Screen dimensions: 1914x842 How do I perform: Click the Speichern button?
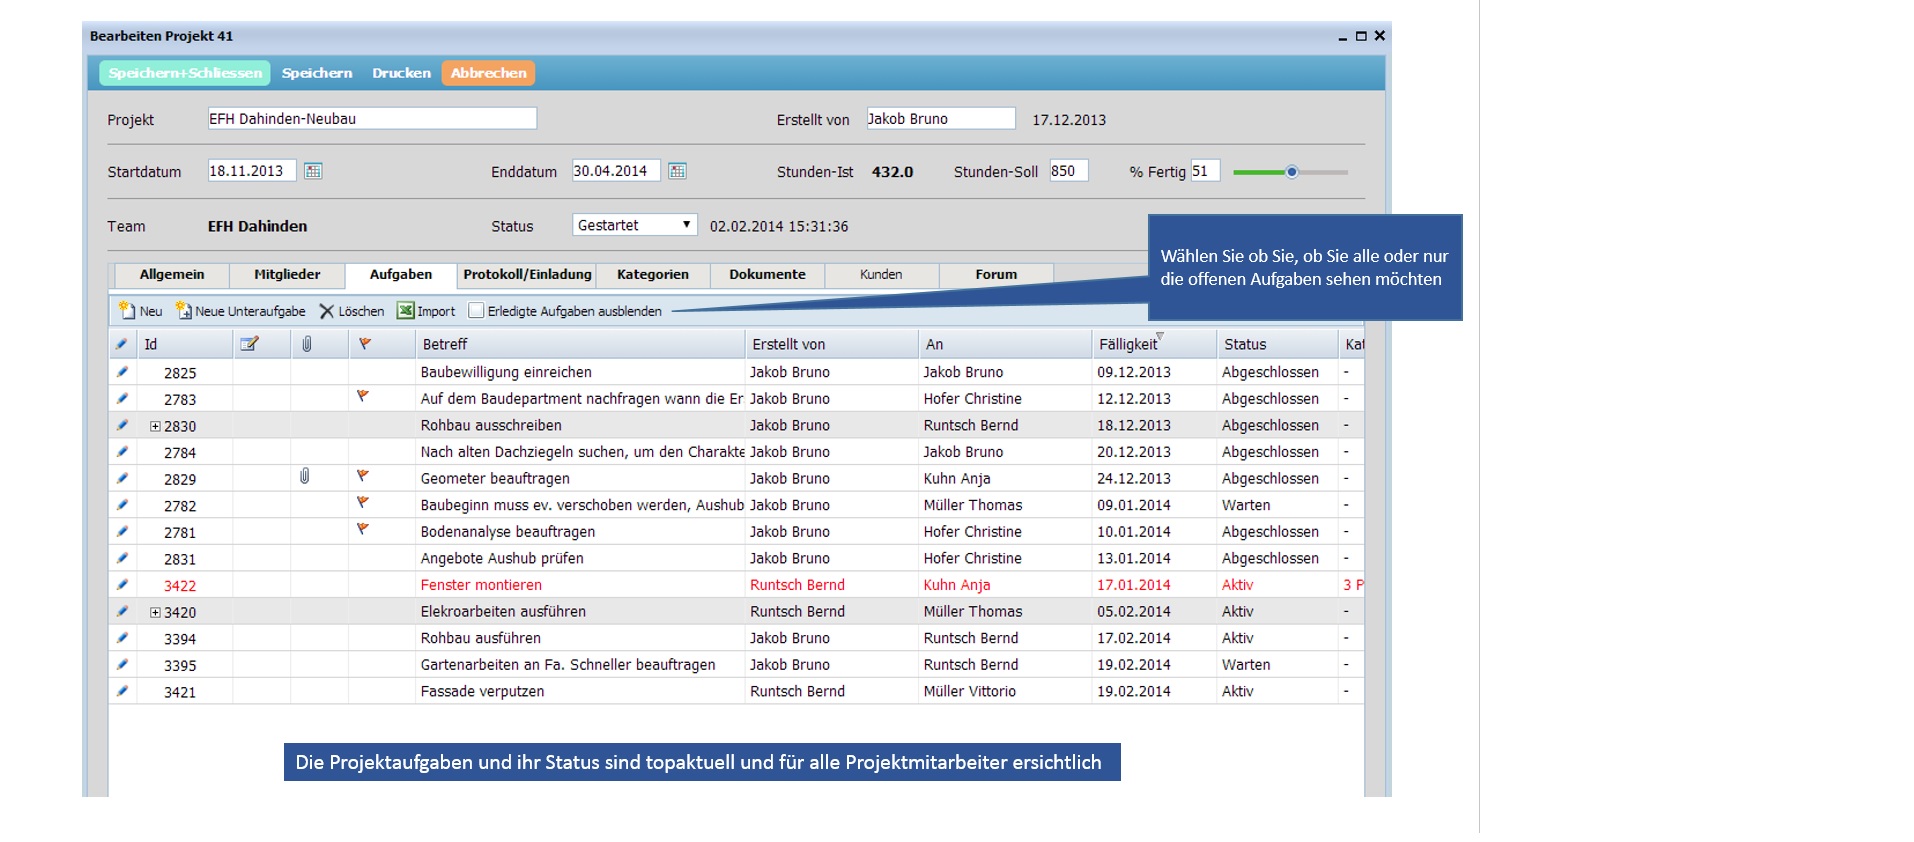click(x=317, y=73)
